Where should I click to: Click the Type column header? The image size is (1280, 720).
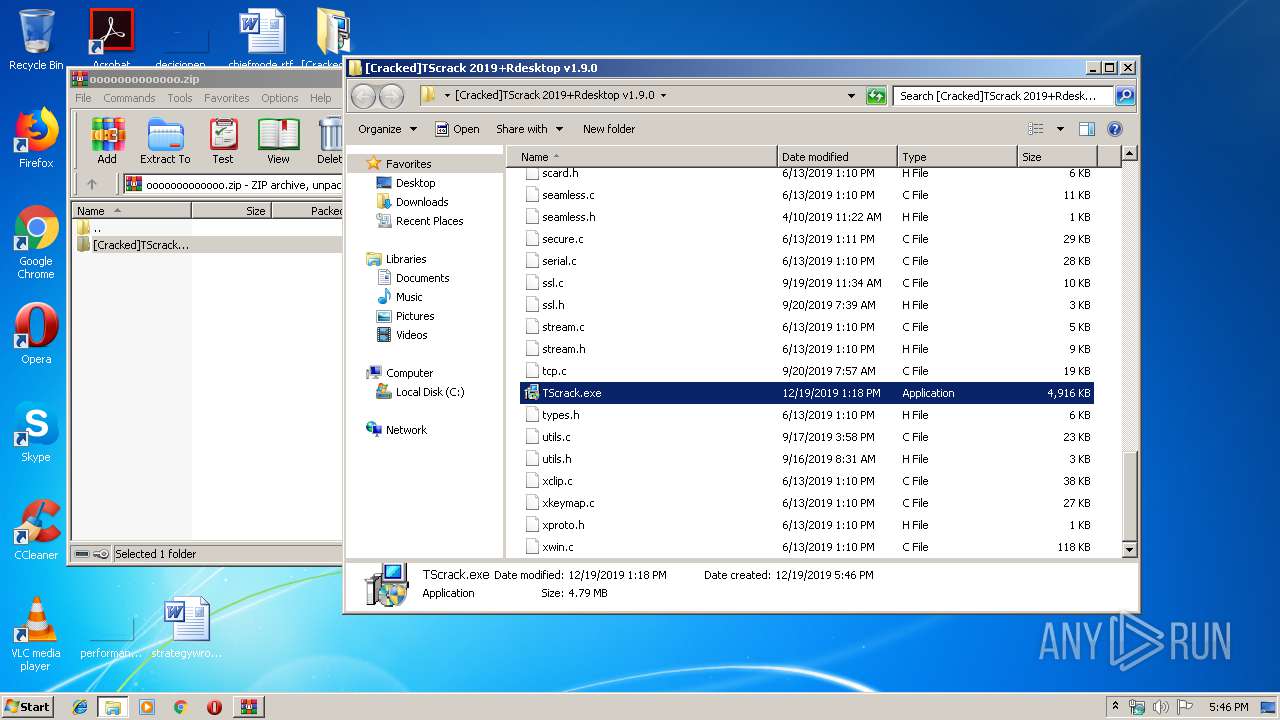(957, 157)
